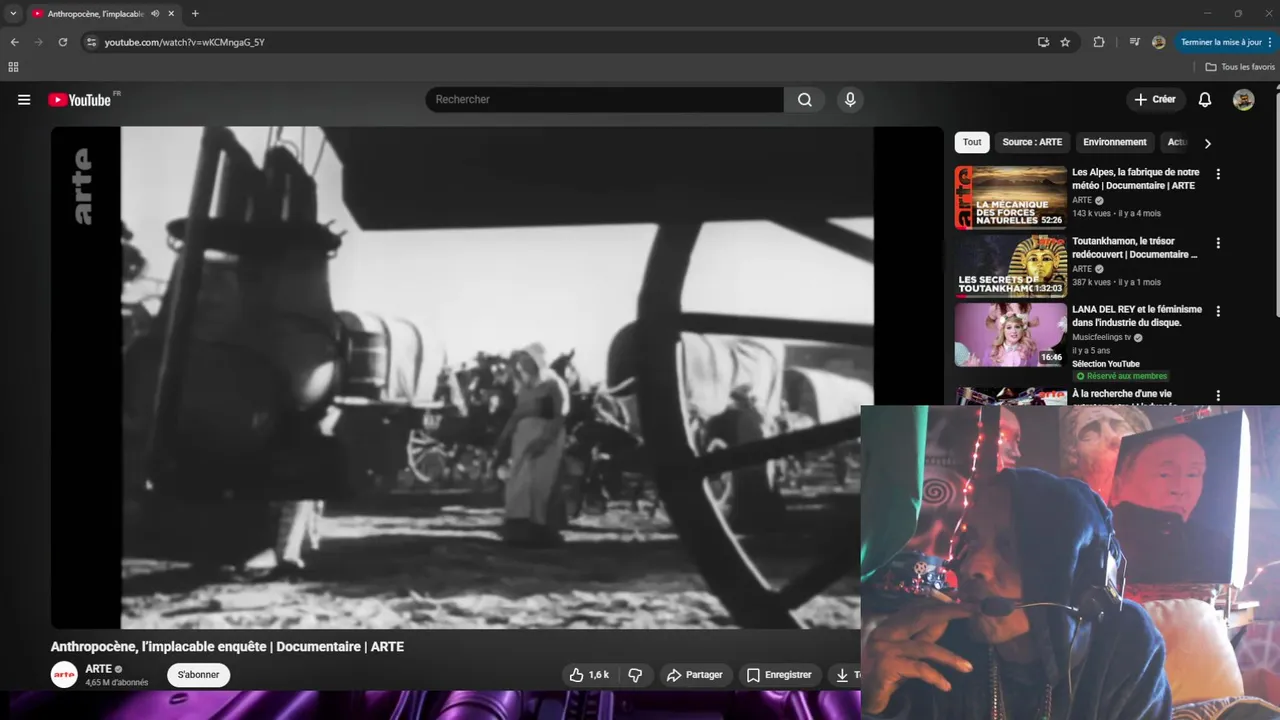
Task: Open the Chrome apps grid in bookmarks bar
Action: pyautogui.click(x=13, y=67)
